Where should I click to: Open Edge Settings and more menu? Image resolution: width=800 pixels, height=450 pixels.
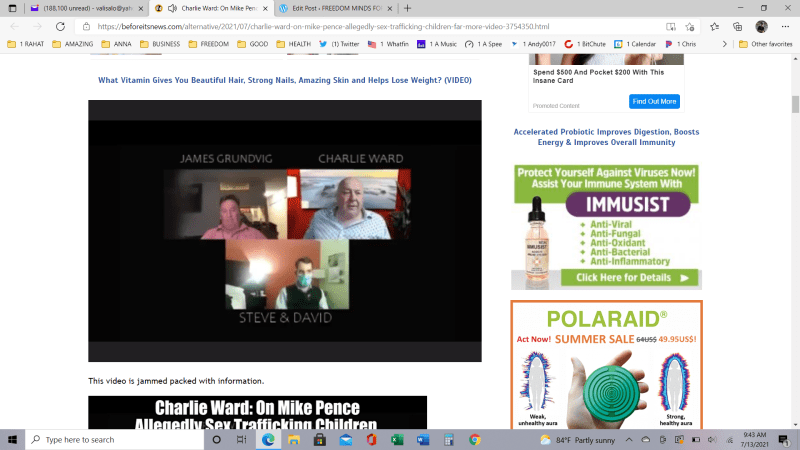[x=785, y=27]
